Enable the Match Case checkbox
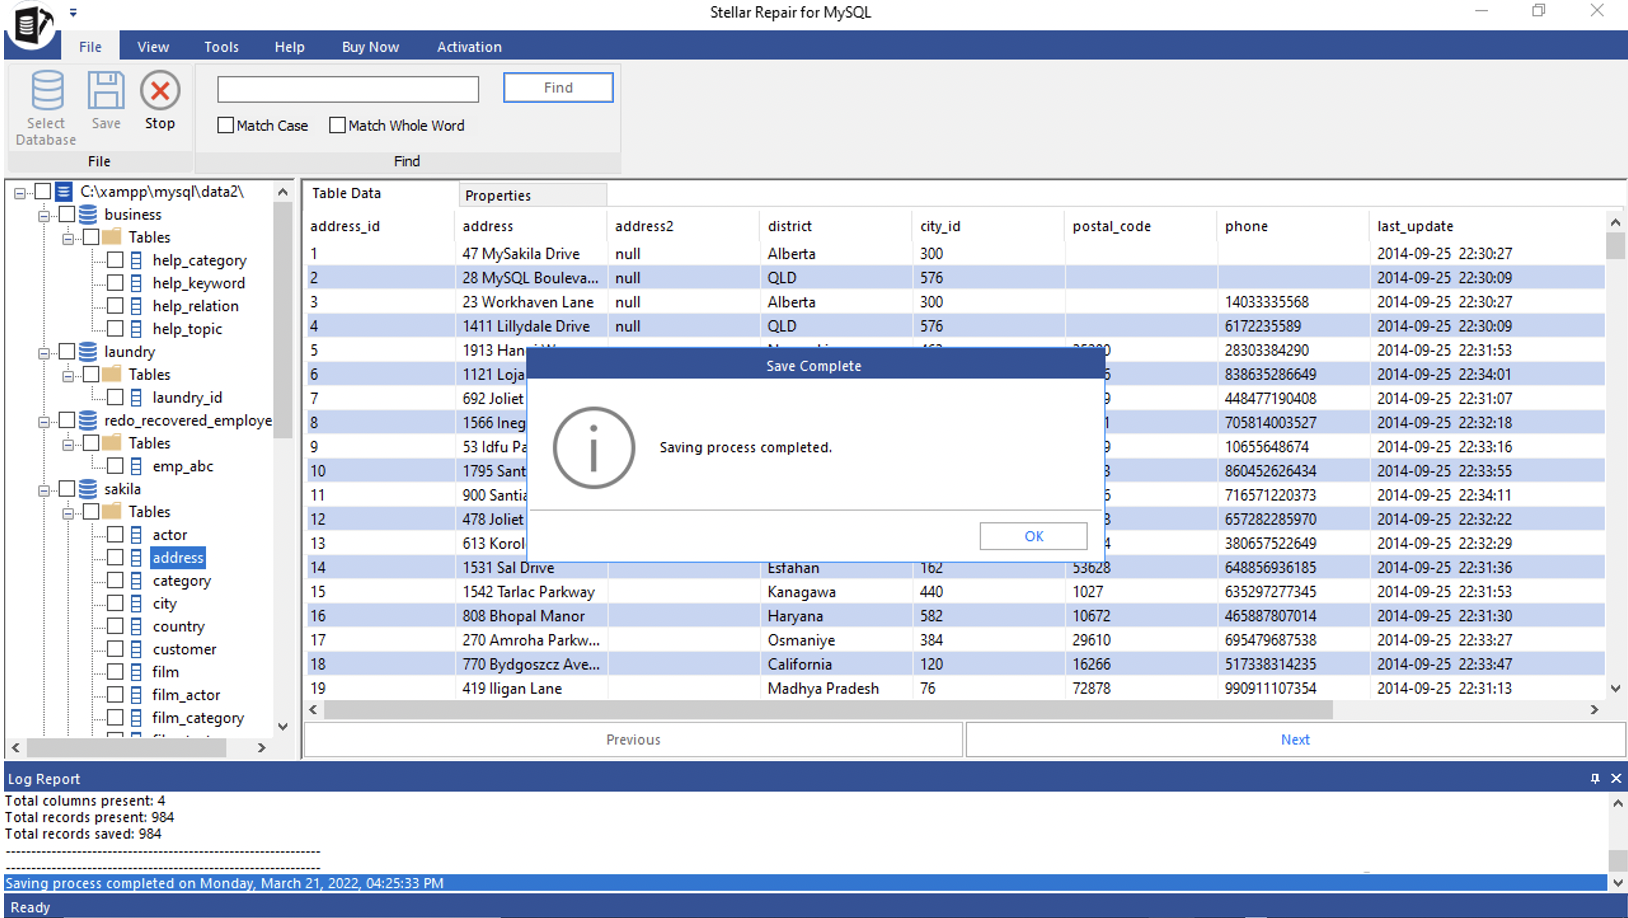The width and height of the screenshot is (1628, 918). coord(225,125)
